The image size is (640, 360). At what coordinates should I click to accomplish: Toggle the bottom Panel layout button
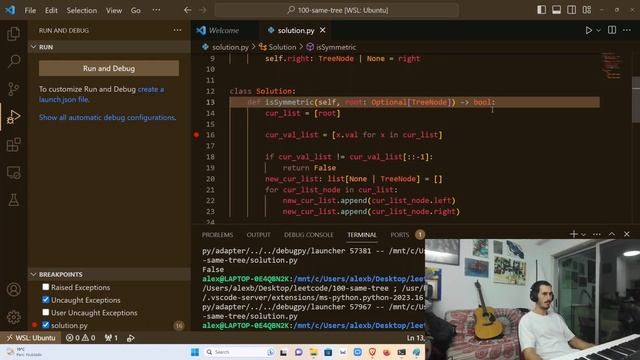[556, 10]
